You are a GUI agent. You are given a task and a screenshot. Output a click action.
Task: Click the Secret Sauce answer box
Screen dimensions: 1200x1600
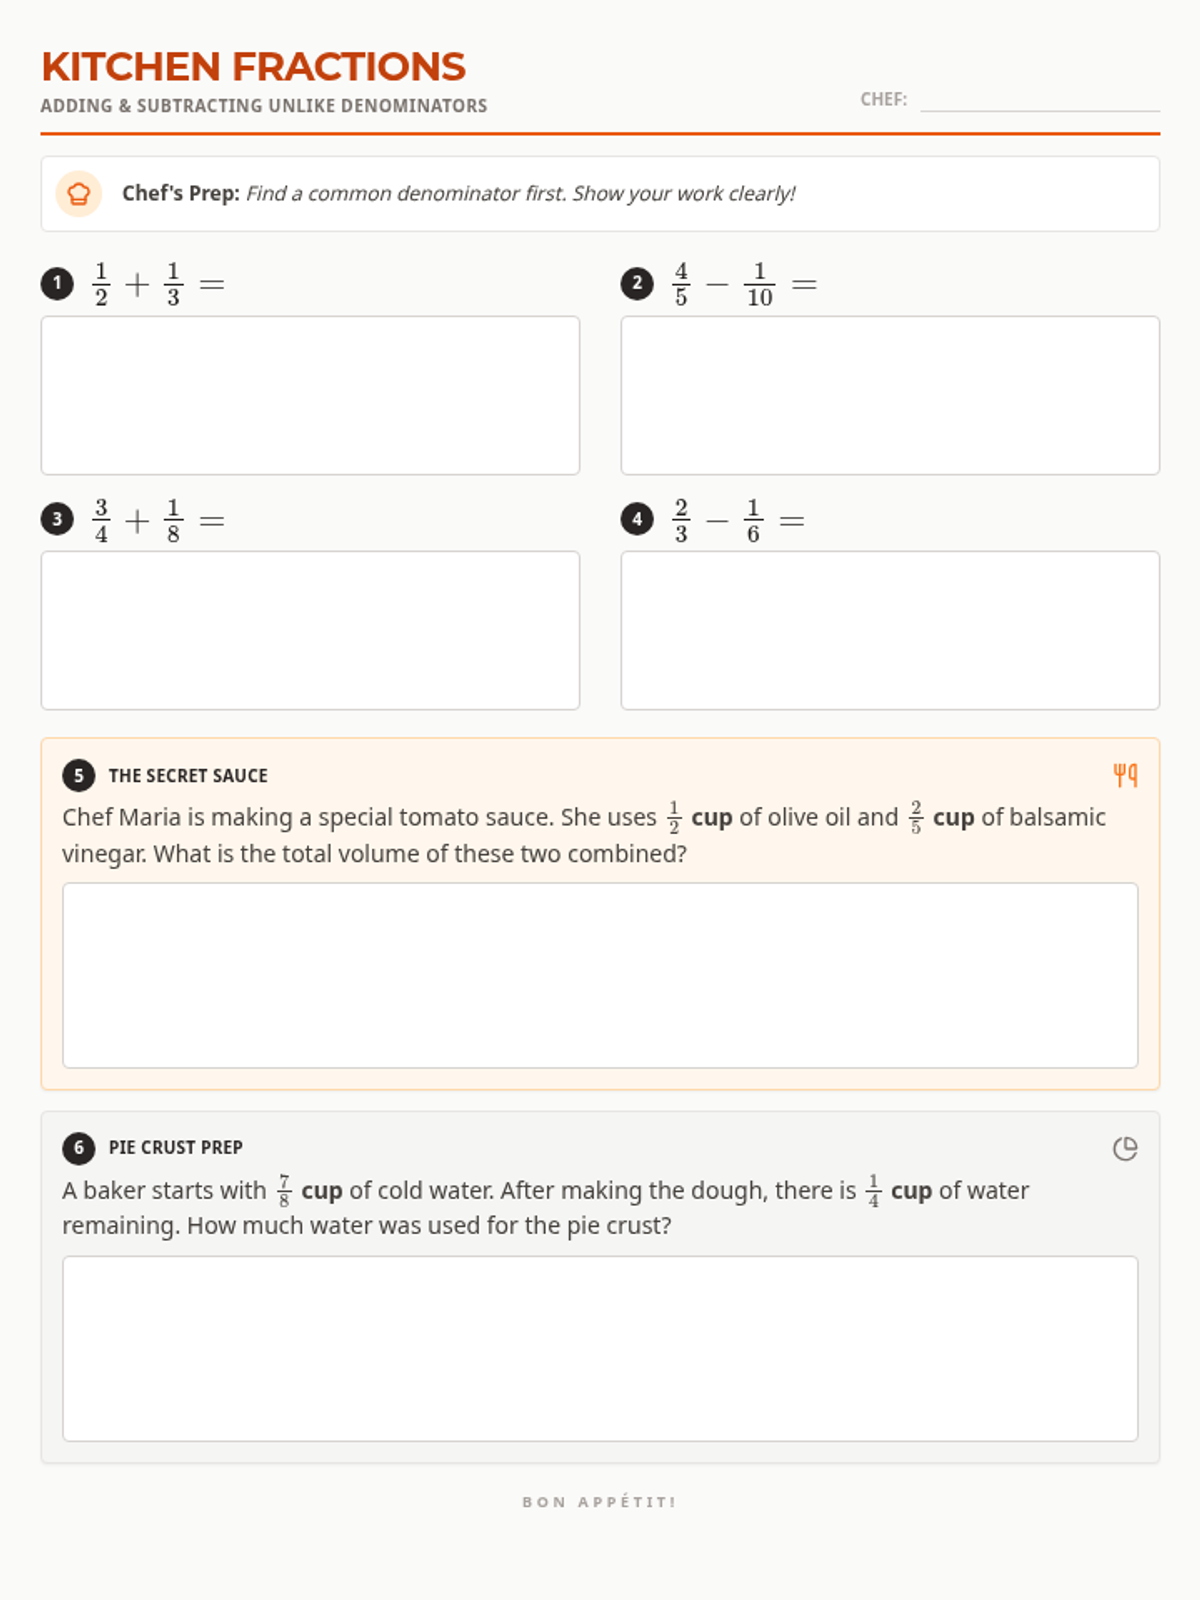[600, 975]
